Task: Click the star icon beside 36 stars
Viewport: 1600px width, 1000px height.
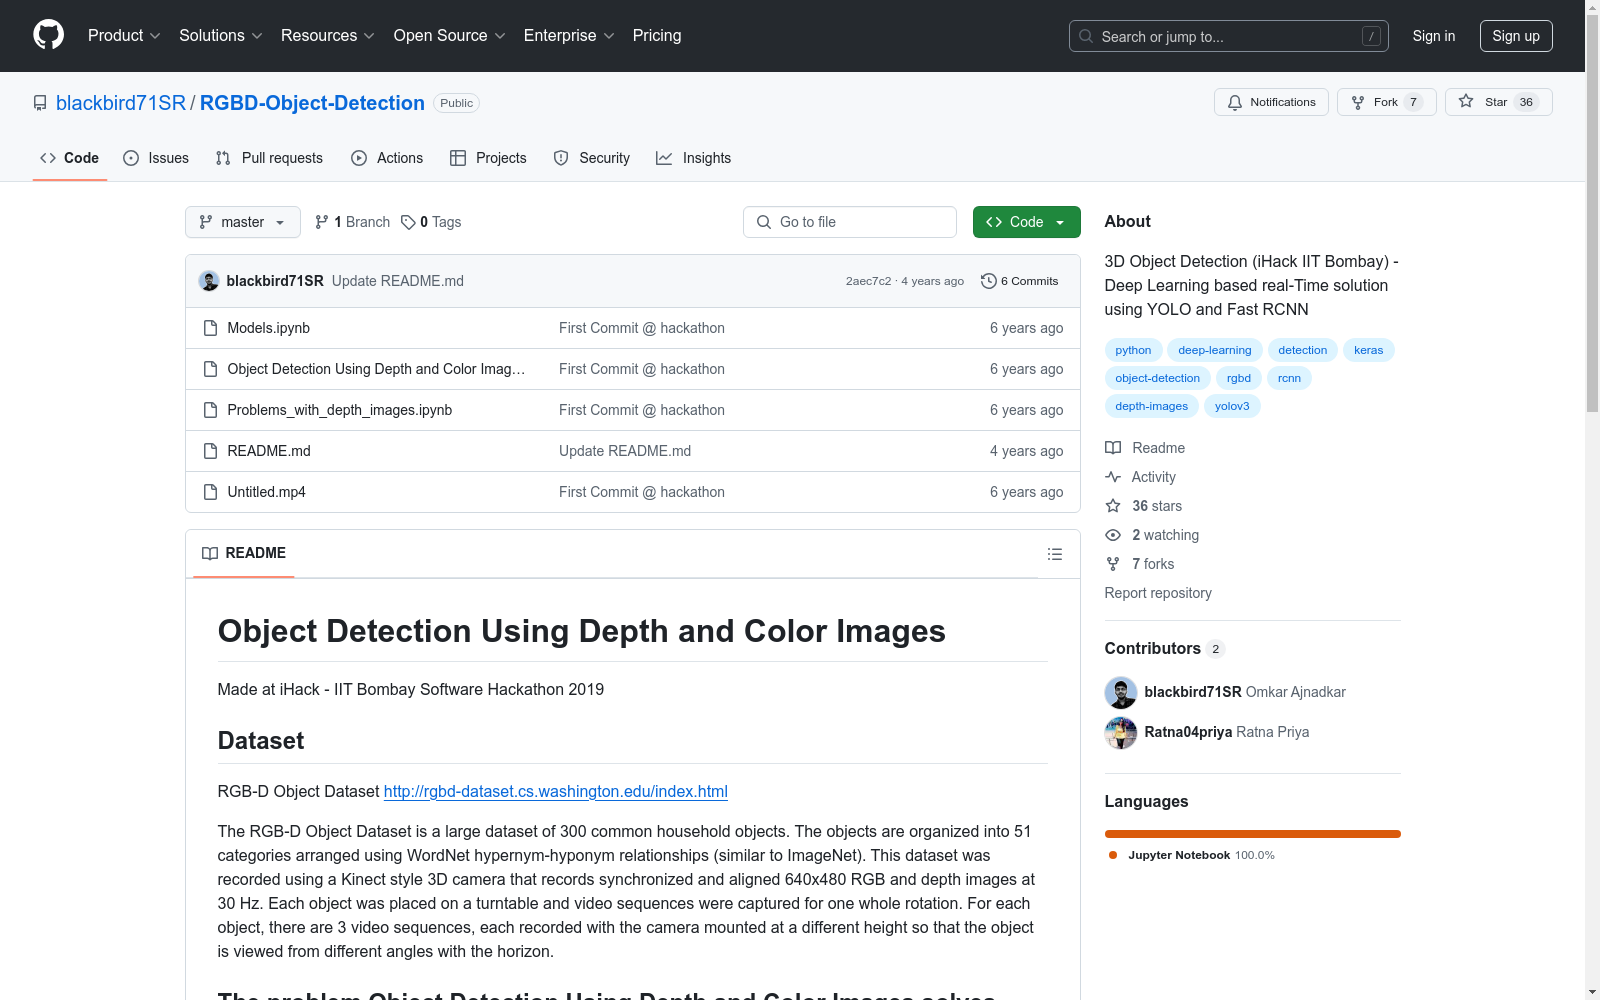Action: pyautogui.click(x=1113, y=506)
